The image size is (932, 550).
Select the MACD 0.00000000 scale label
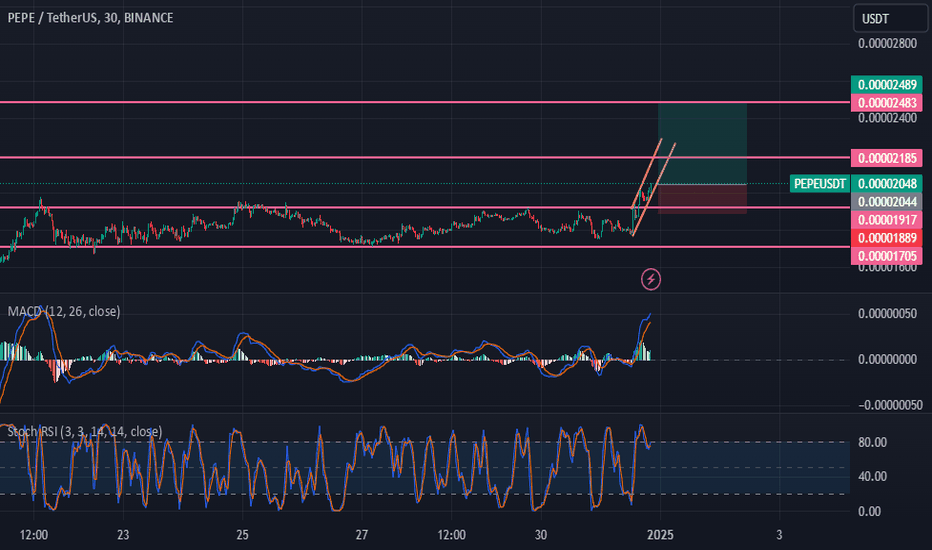pos(887,360)
